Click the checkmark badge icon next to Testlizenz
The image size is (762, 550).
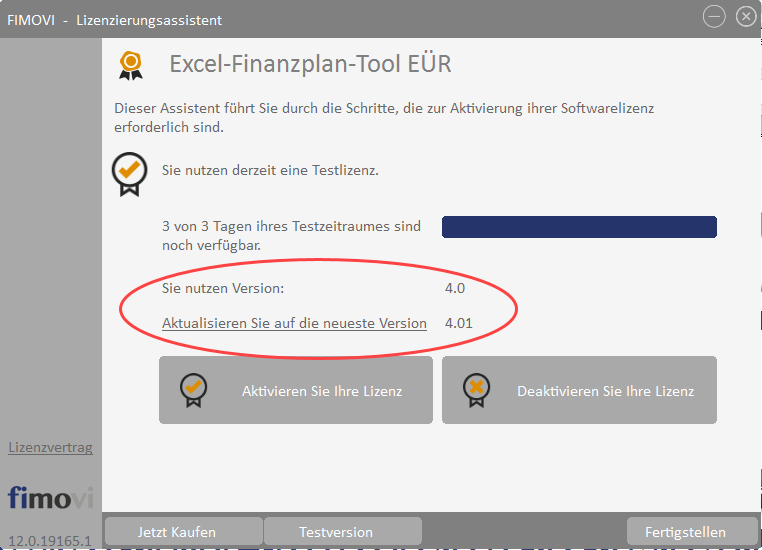[x=129, y=174]
